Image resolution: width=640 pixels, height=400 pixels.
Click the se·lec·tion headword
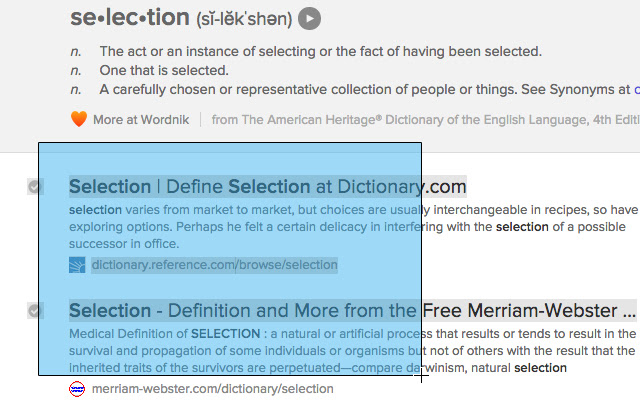click(x=130, y=18)
